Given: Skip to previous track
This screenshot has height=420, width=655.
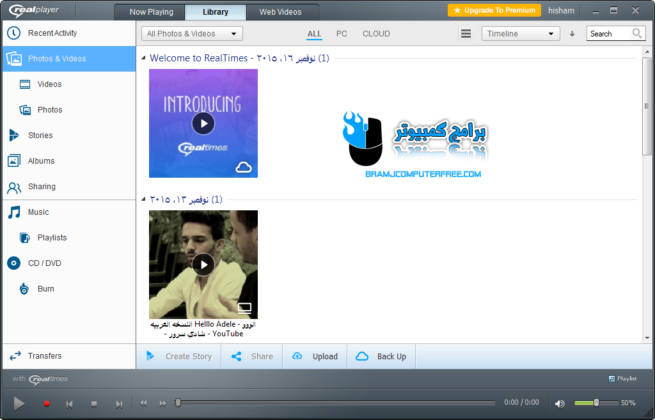Looking at the screenshot, I should pyautogui.click(x=69, y=404).
